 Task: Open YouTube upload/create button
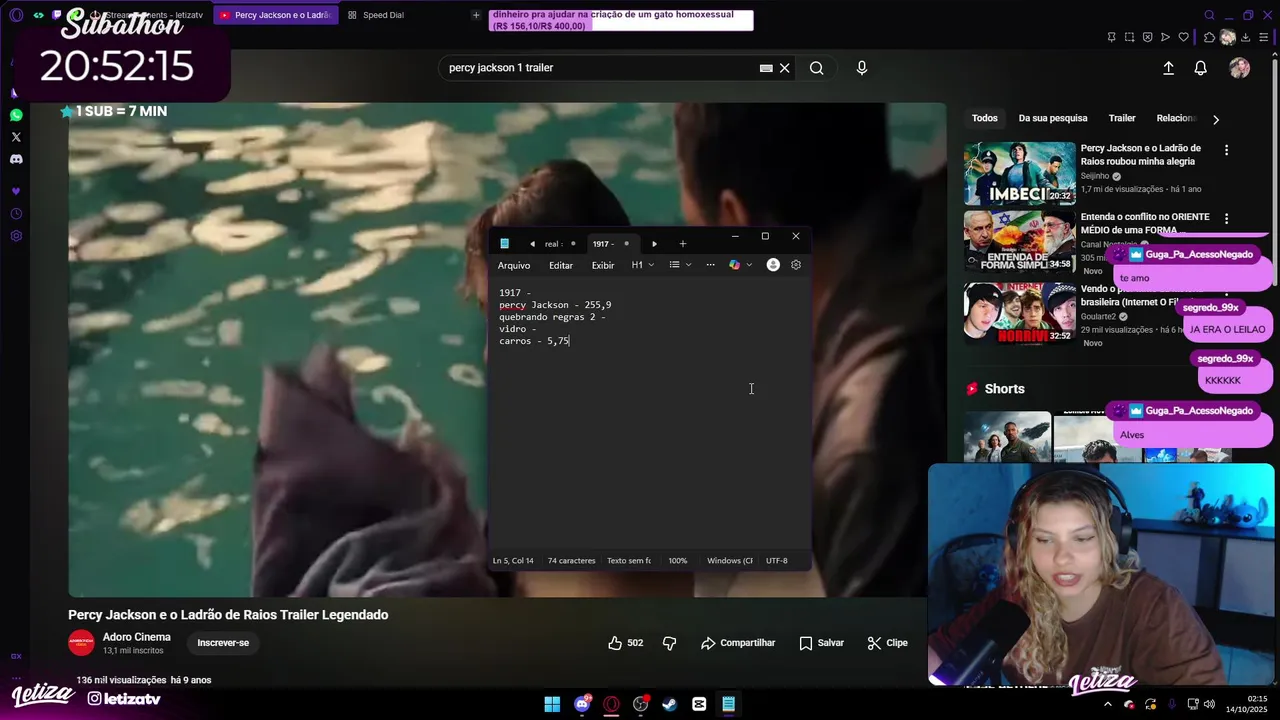click(x=1168, y=68)
